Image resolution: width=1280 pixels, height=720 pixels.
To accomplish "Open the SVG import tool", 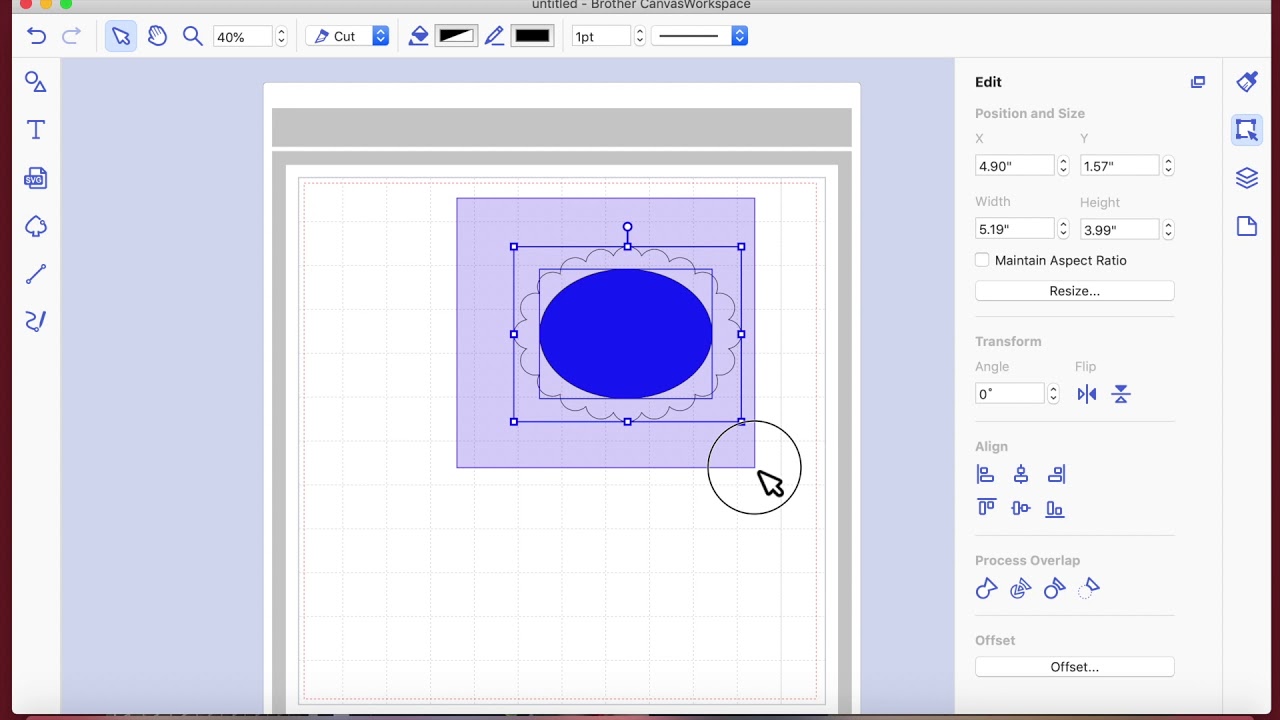I will point(36,178).
